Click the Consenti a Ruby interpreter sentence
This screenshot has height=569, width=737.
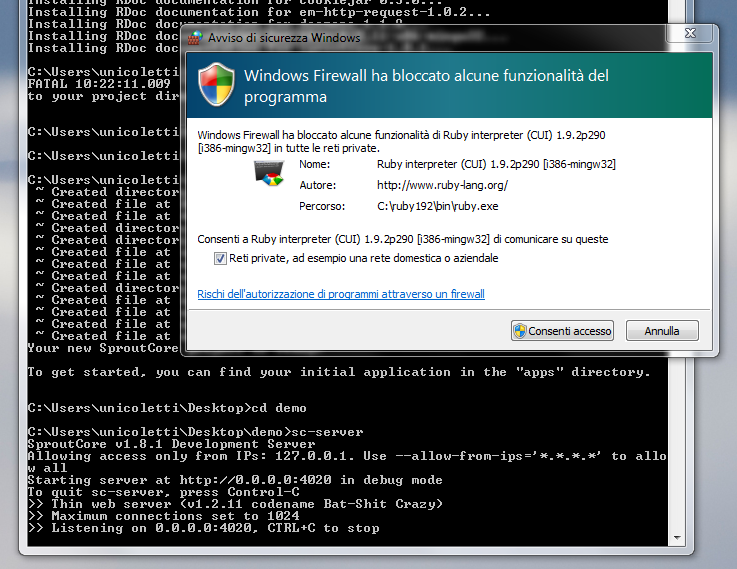[403, 239]
